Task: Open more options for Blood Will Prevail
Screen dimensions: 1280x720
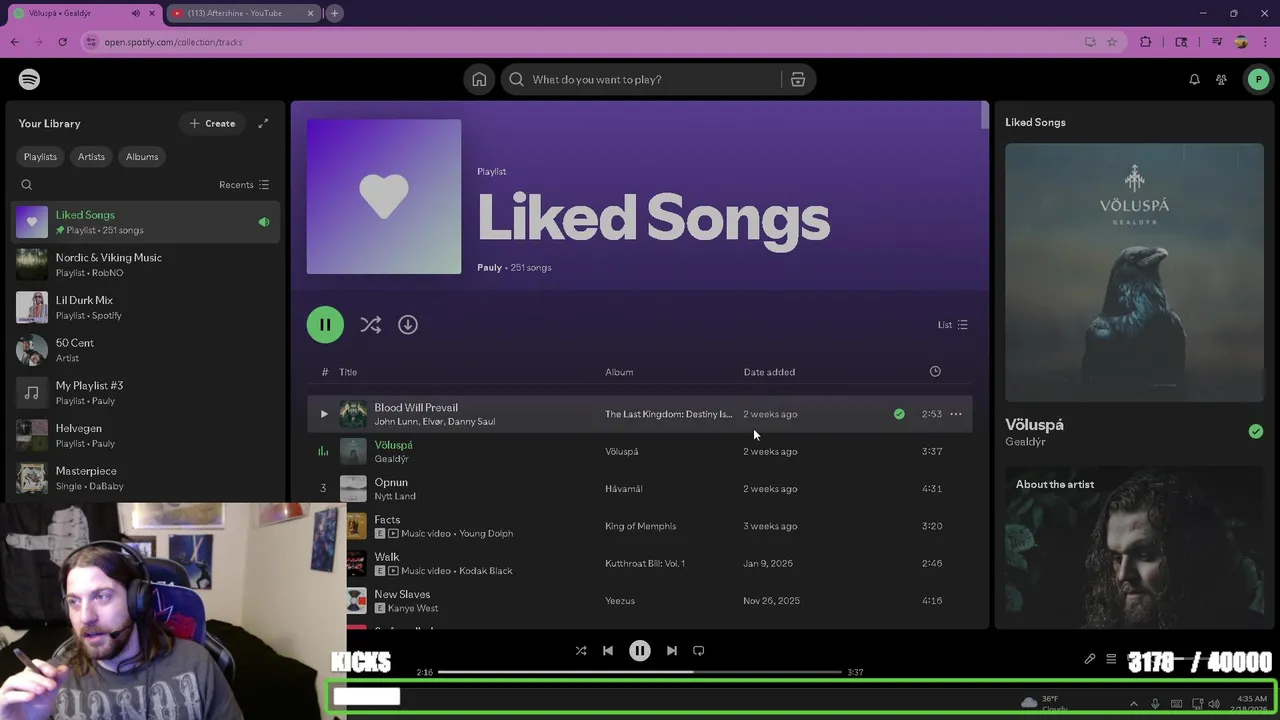Action: pyautogui.click(x=956, y=414)
